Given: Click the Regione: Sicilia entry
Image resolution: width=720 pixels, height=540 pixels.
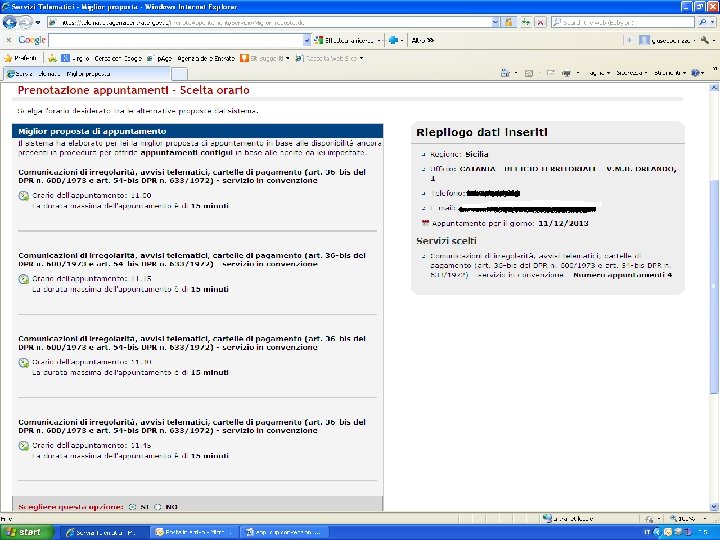Looking at the screenshot, I should [x=459, y=154].
